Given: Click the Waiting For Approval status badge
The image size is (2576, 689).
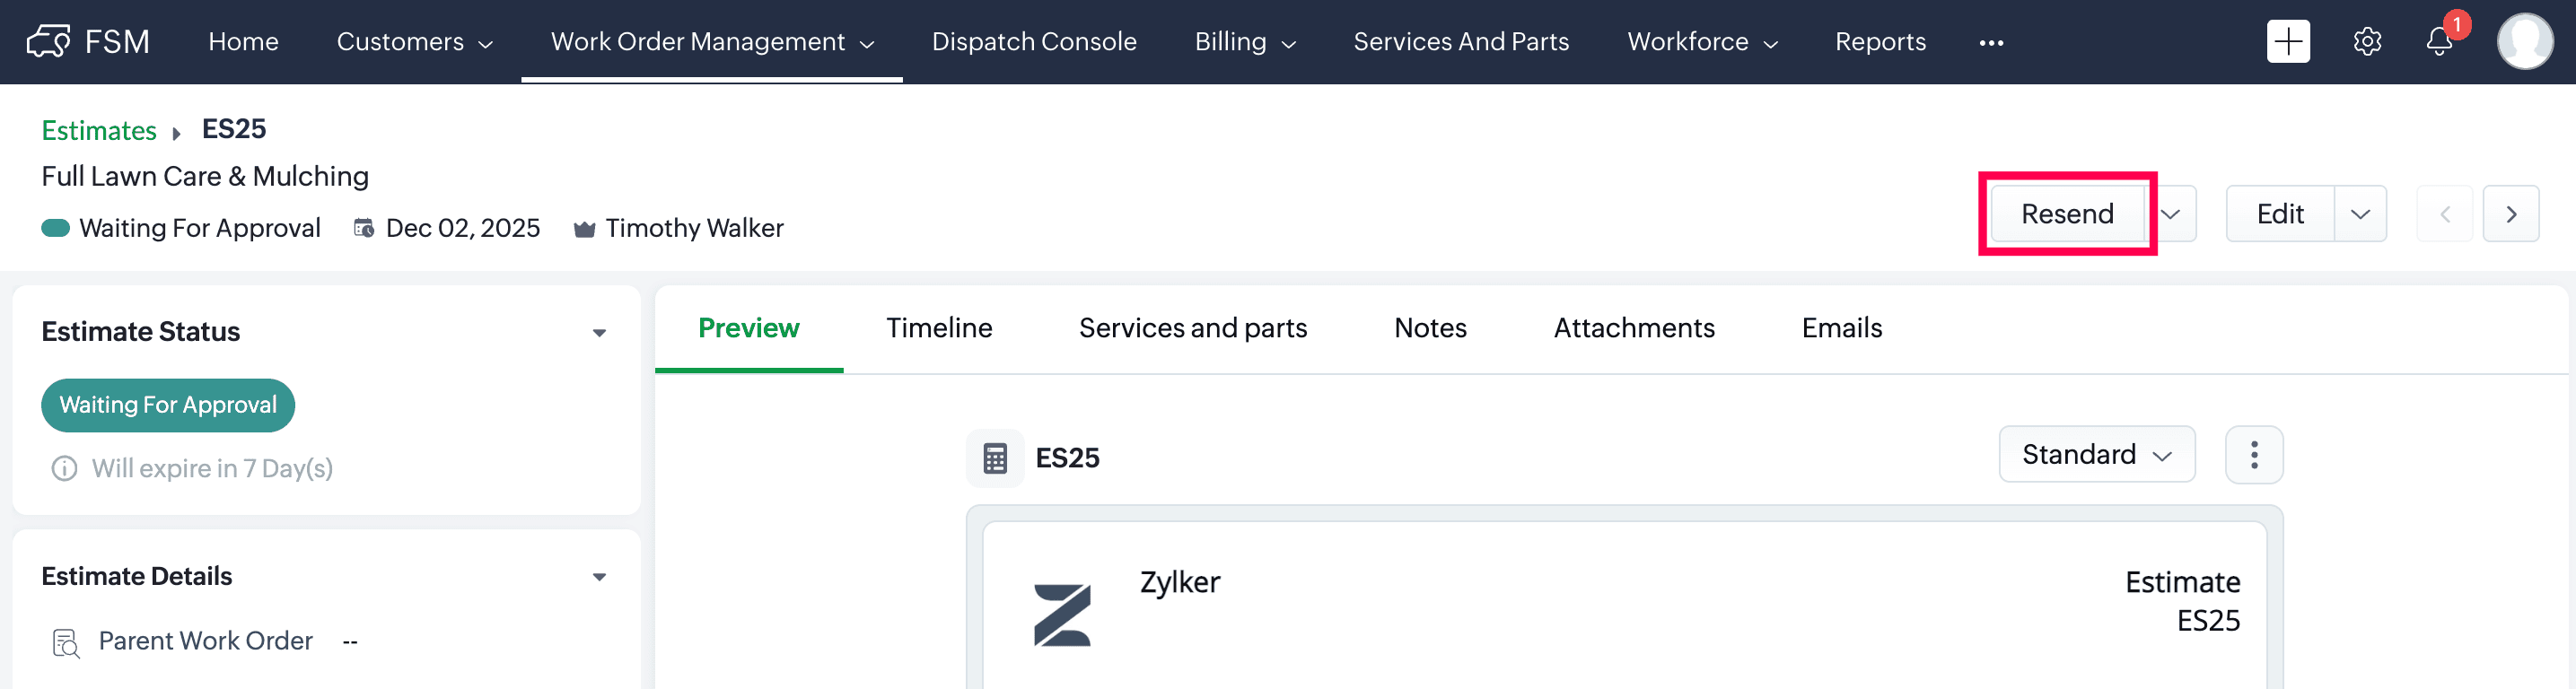Looking at the screenshot, I should pos(168,405).
